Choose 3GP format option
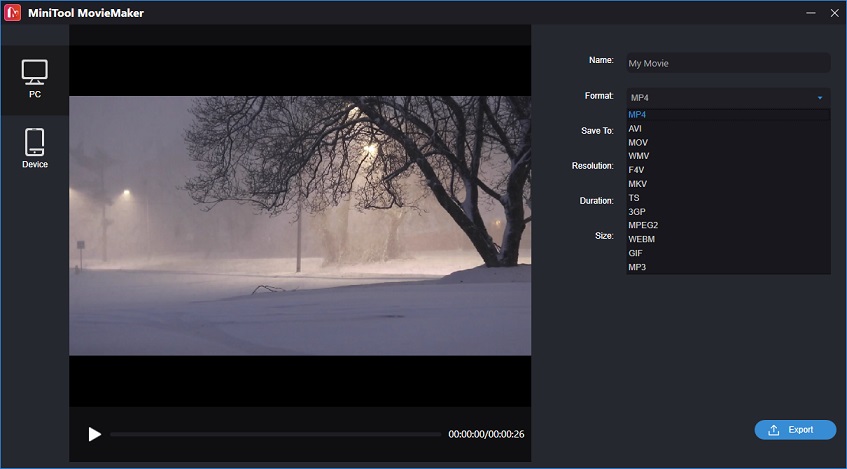 pos(728,212)
